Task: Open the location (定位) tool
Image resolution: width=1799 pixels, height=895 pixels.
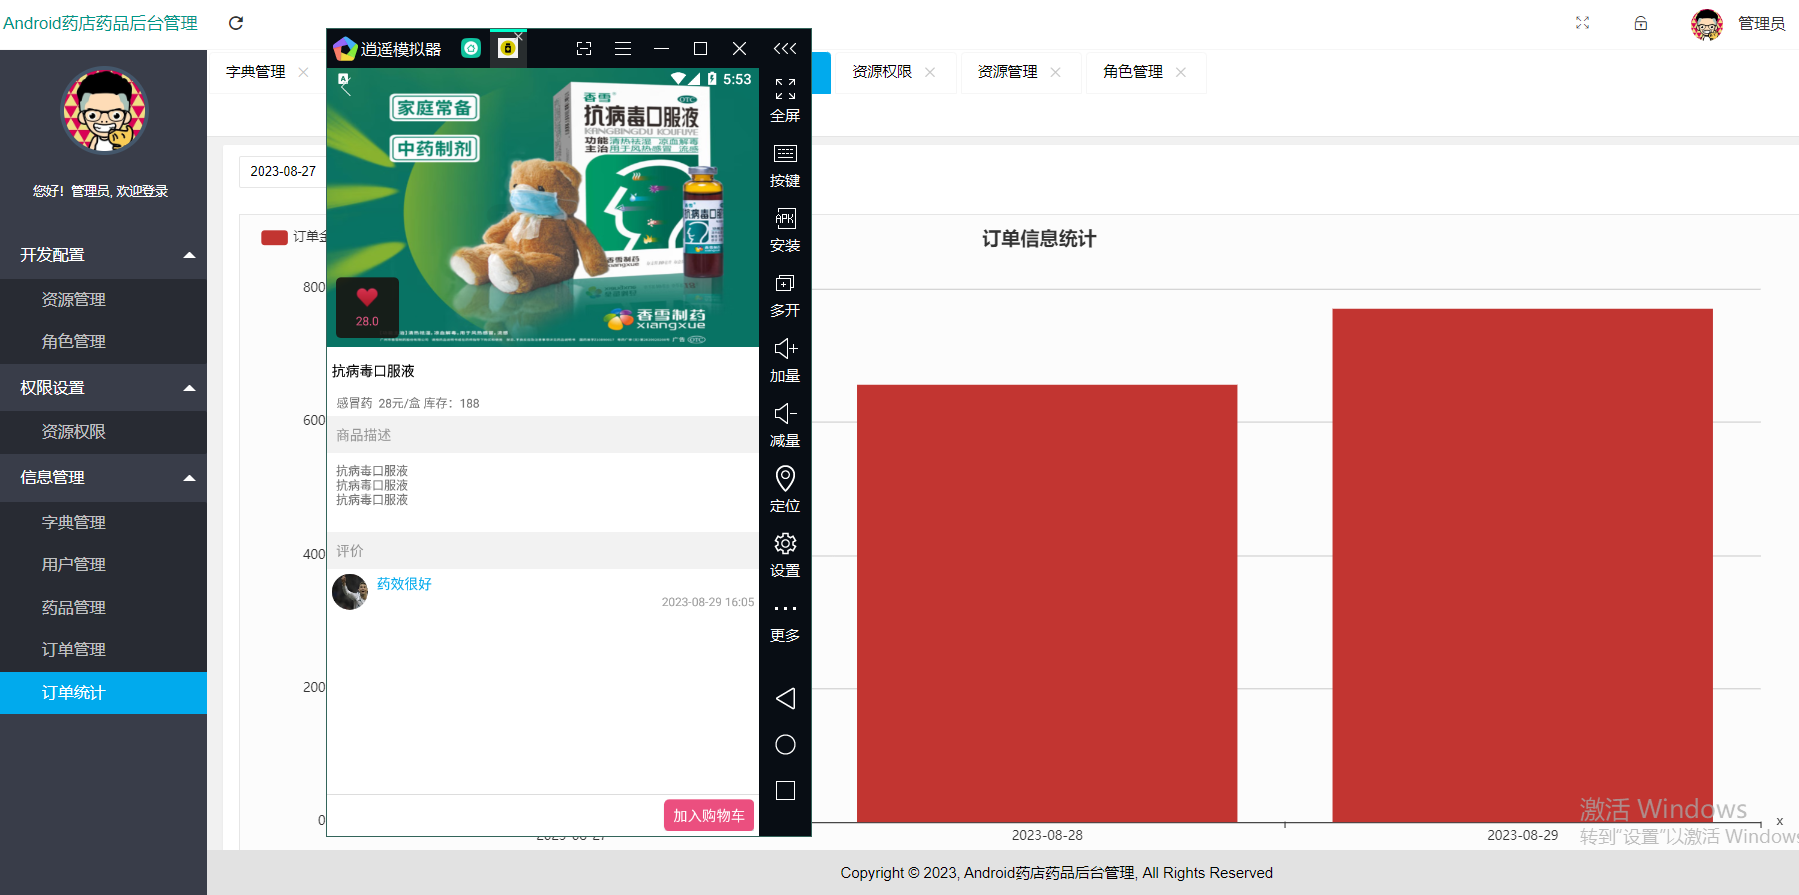Action: tap(785, 490)
